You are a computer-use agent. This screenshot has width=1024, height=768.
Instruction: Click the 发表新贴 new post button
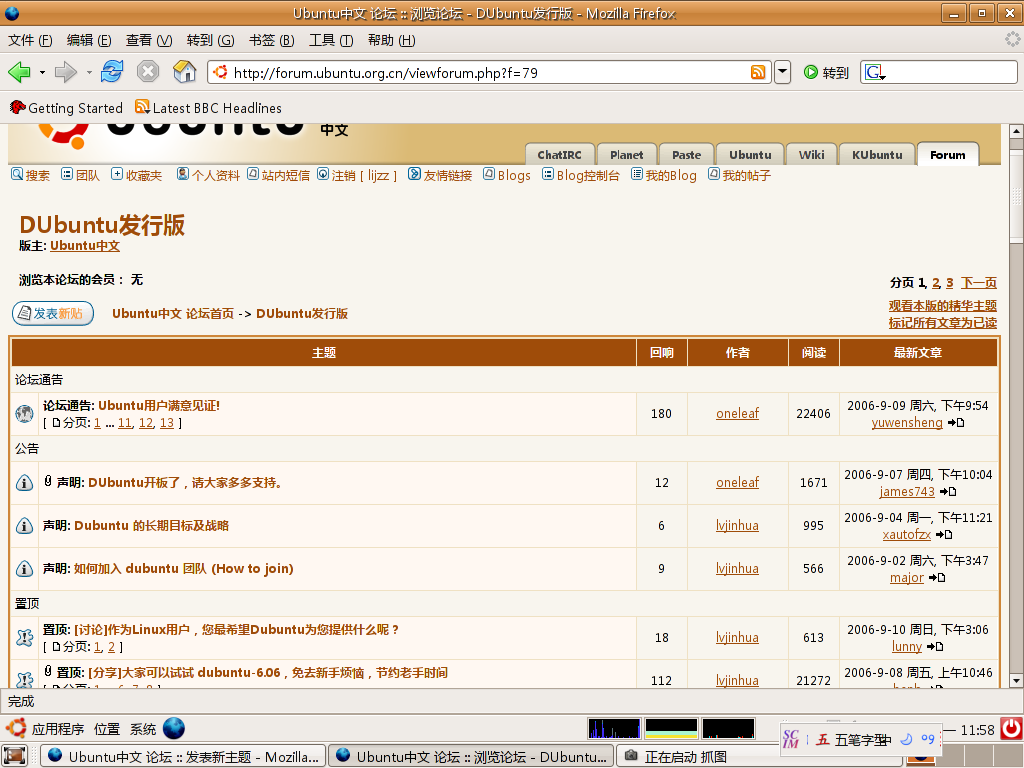pos(53,313)
